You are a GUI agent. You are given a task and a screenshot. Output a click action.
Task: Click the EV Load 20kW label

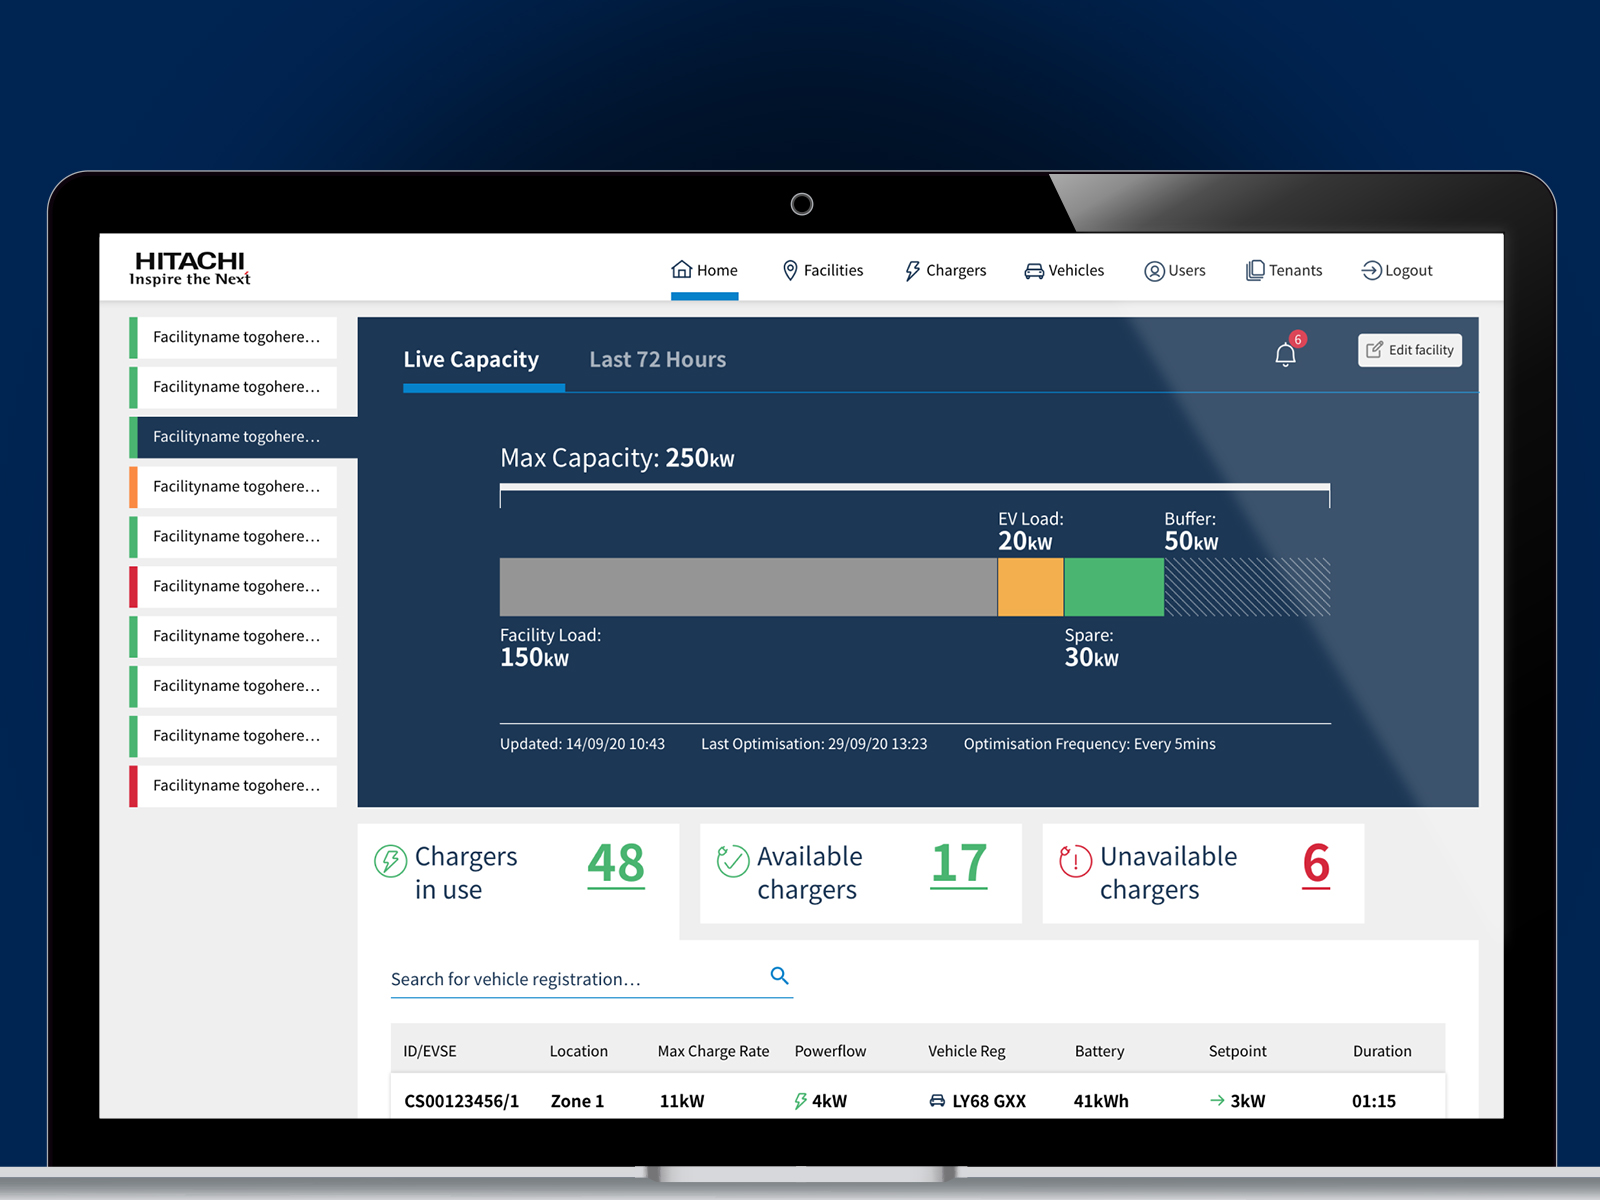[1031, 532]
